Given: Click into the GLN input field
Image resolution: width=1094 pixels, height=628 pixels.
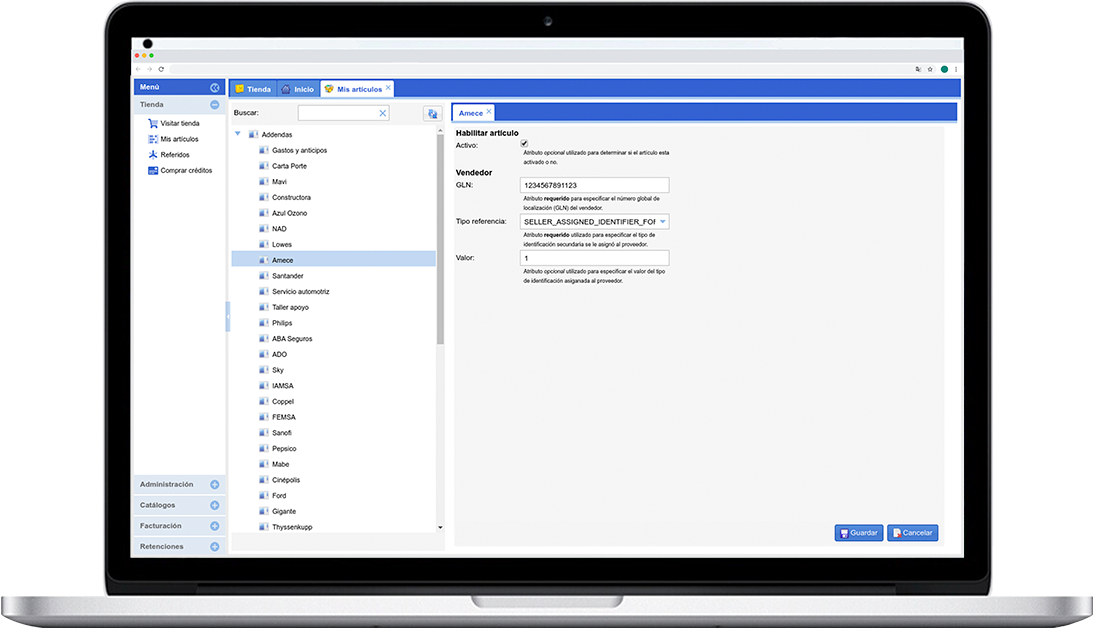Looking at the screenshot, I should tap(594, 185).
